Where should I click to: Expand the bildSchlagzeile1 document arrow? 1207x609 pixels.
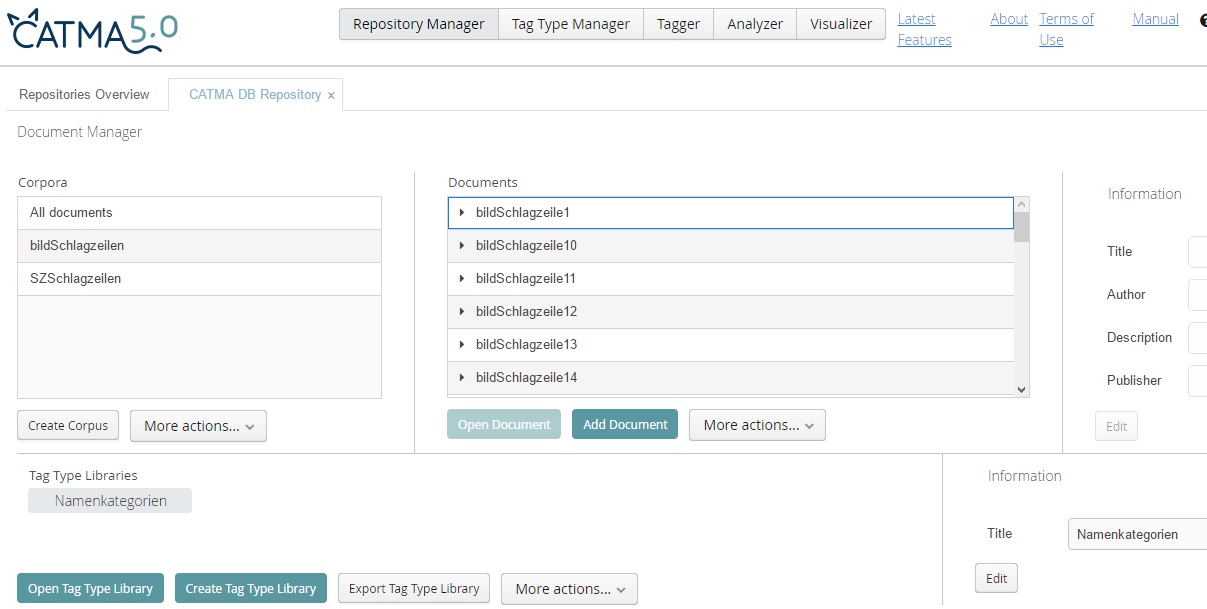pos(462,213)
